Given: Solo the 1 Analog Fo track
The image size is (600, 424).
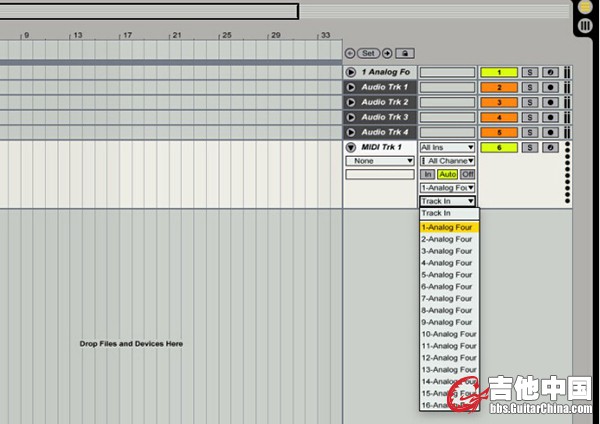Looking at the screenshot, I should pos(529,72).
